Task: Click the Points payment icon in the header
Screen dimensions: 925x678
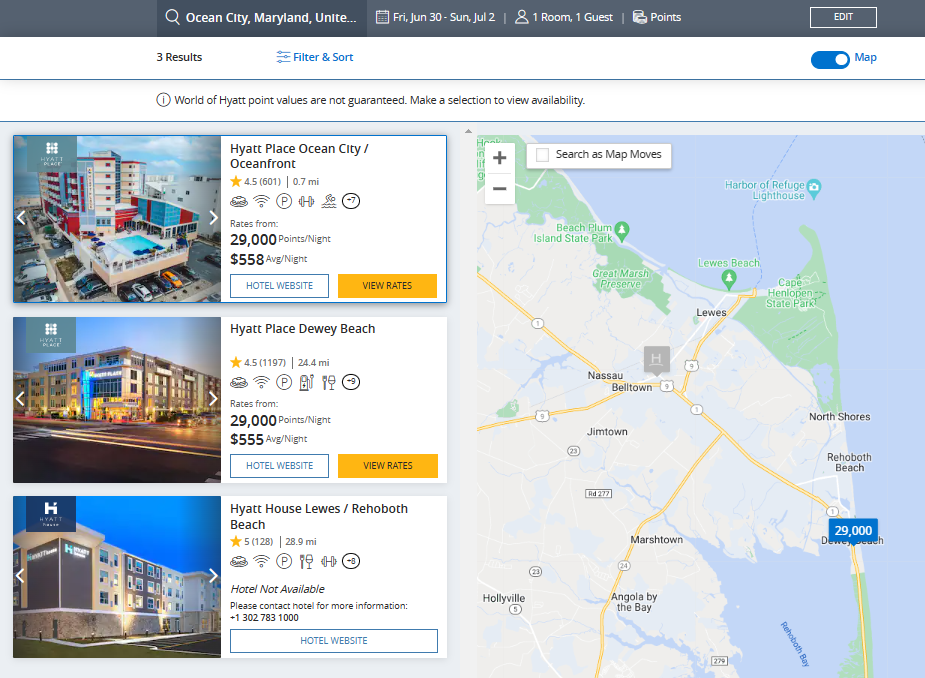Action: [x=640, y=17]
